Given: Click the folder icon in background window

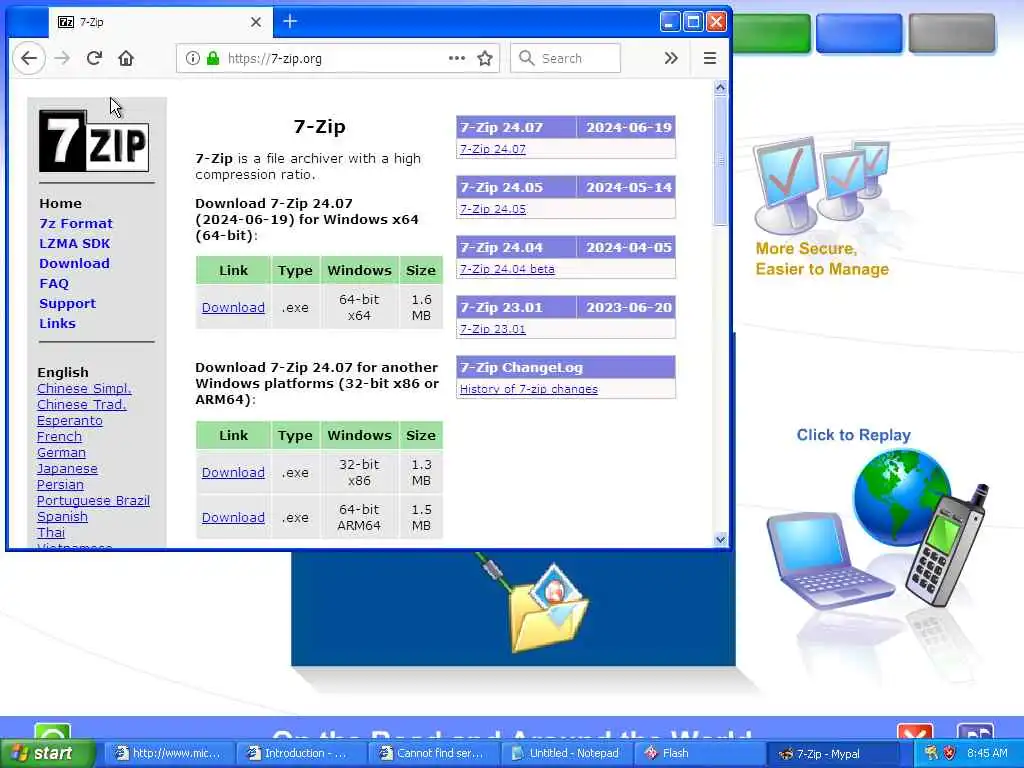Looking at the screenshot, I should [x=549, y=609].
